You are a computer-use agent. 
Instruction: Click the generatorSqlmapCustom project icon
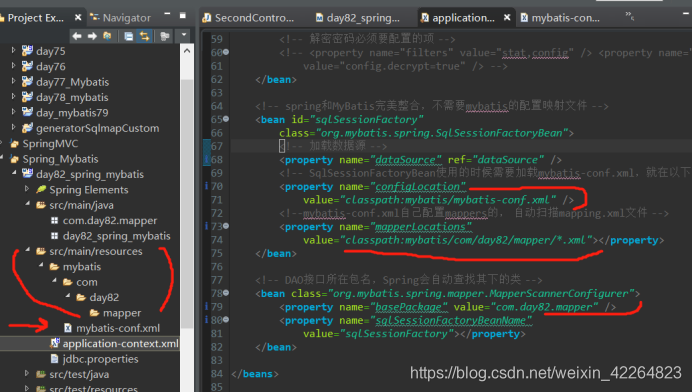pyautogui.click(x=27, y=128)
